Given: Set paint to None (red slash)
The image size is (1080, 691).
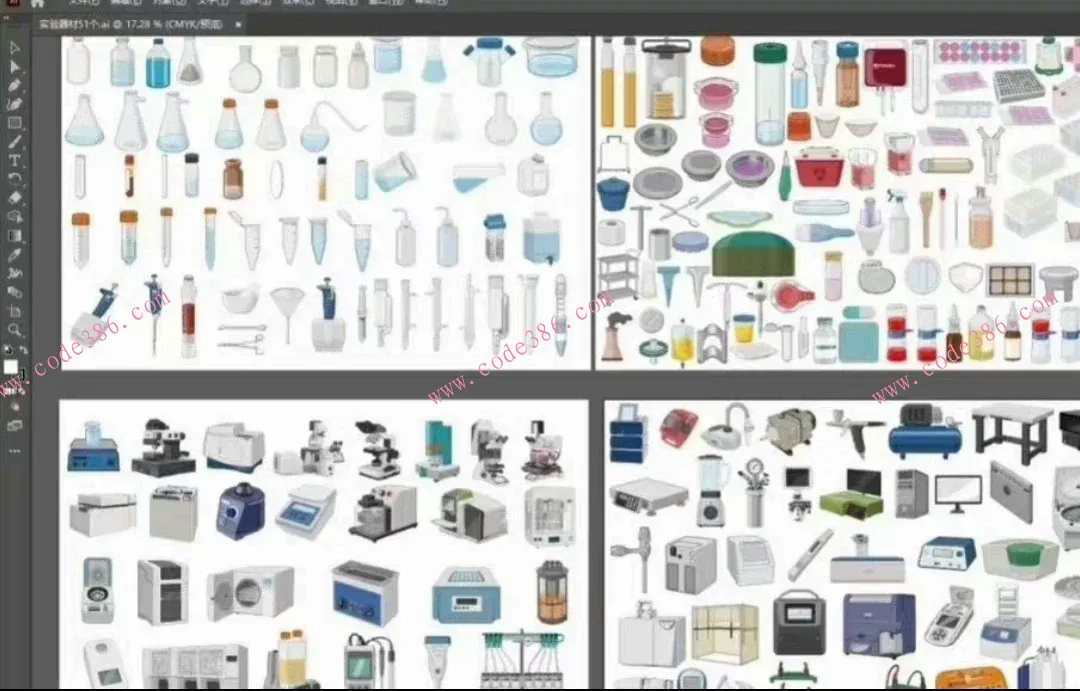Looking at the screenshot, I should [x=21, y=391].
